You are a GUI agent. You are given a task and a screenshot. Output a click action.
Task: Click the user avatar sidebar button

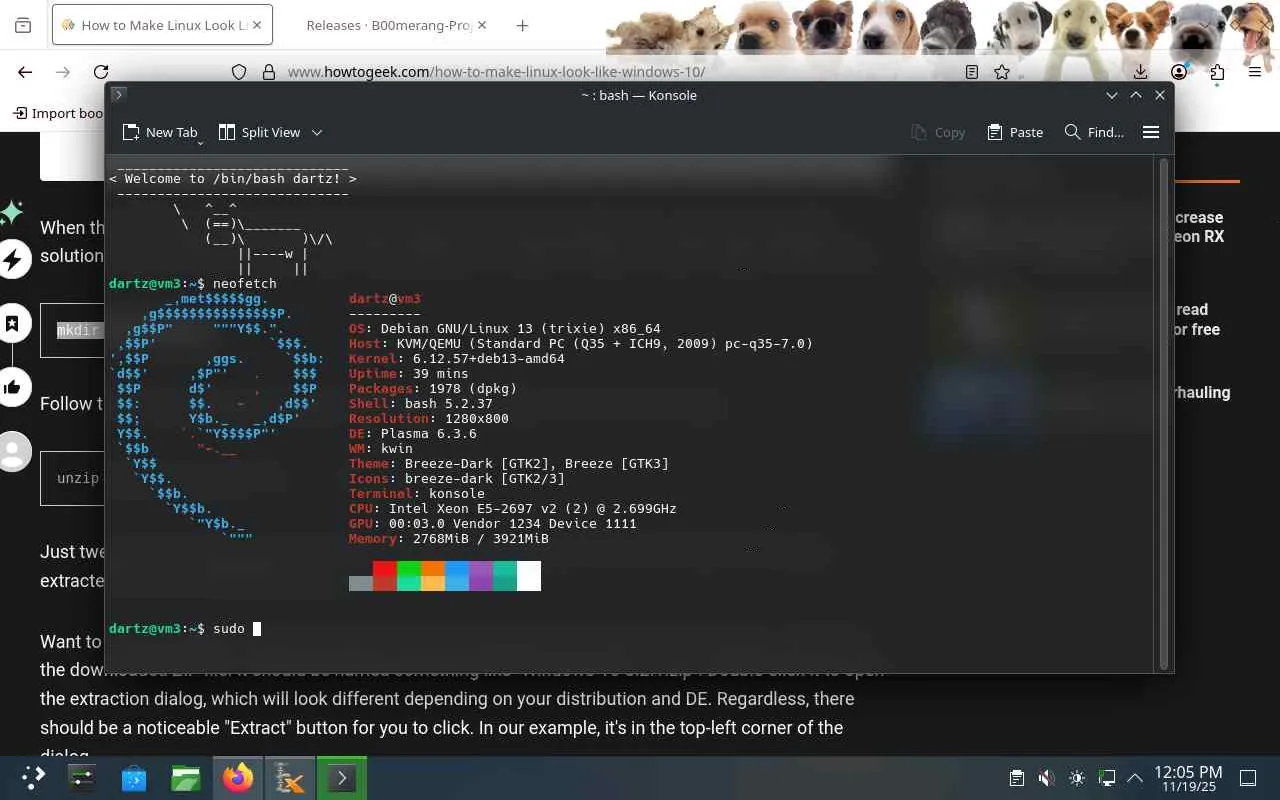(x=12, y=452)
